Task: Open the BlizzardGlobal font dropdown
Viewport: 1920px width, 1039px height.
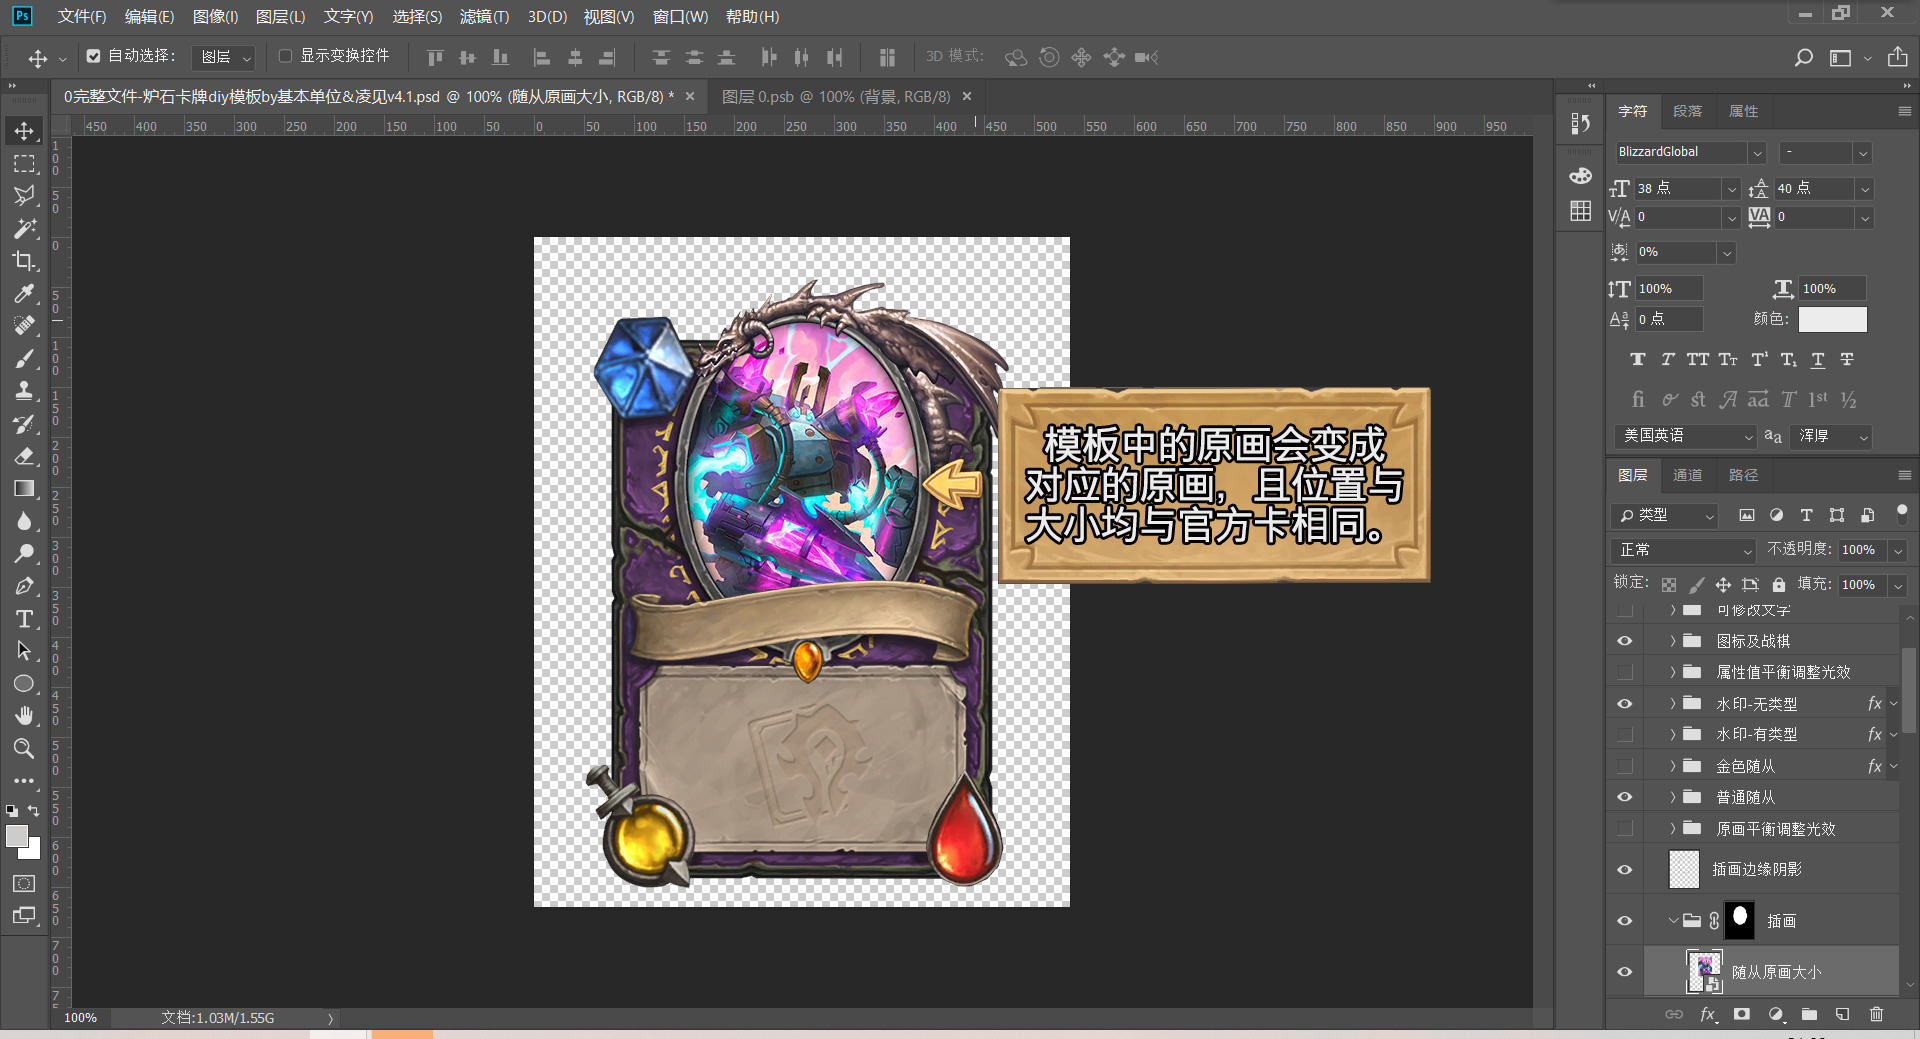Action: tap(1757, 153)
